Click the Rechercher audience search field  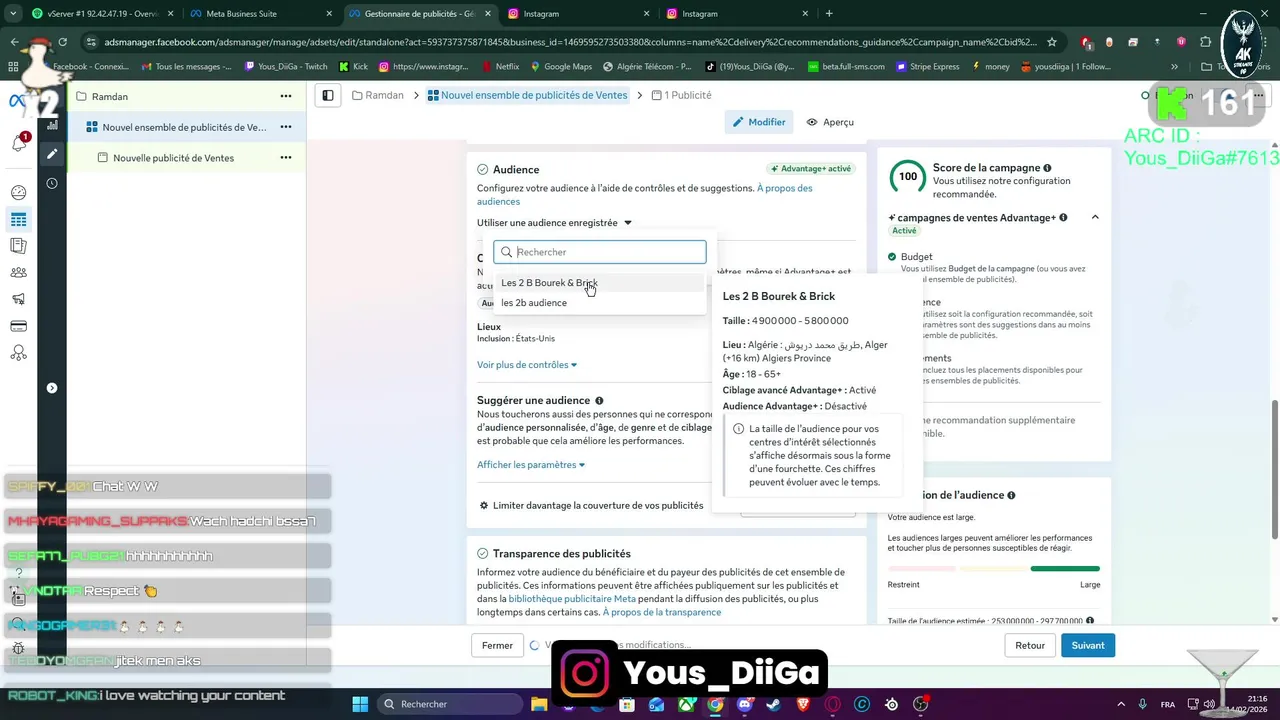pos(600,252)
